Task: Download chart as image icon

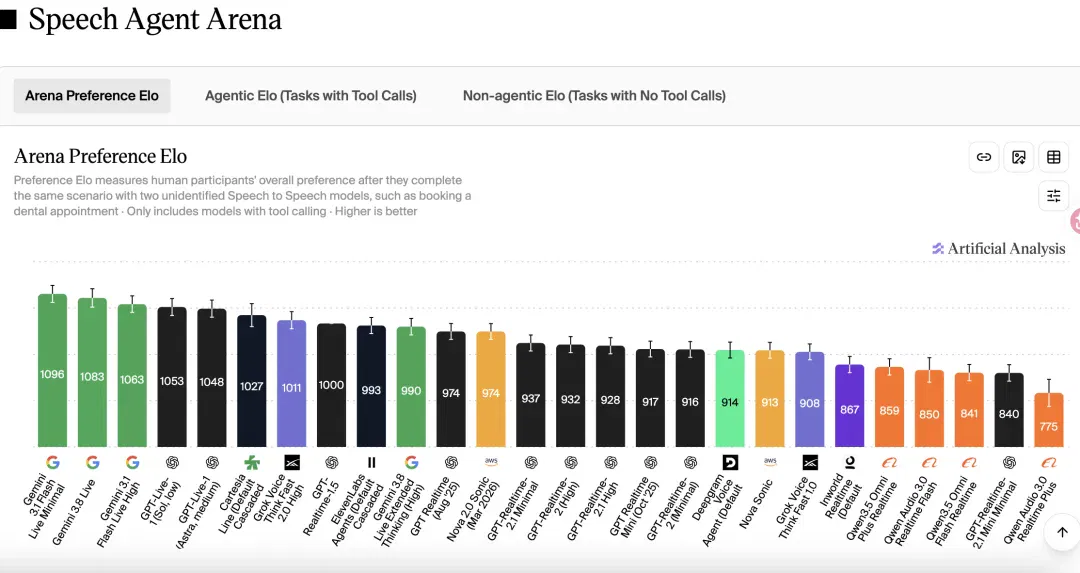Action: click(1019, 157)
